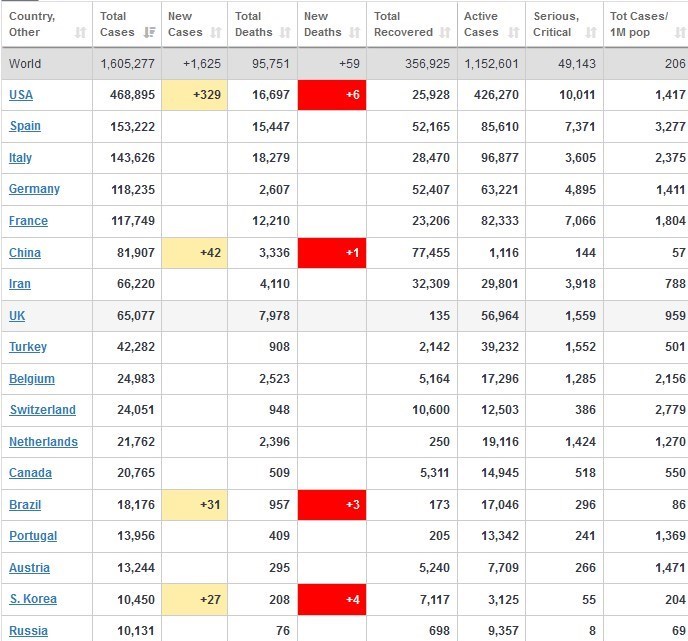Select USA new deaths +6 red cell

pyautogui.click(x=332, y=95)
